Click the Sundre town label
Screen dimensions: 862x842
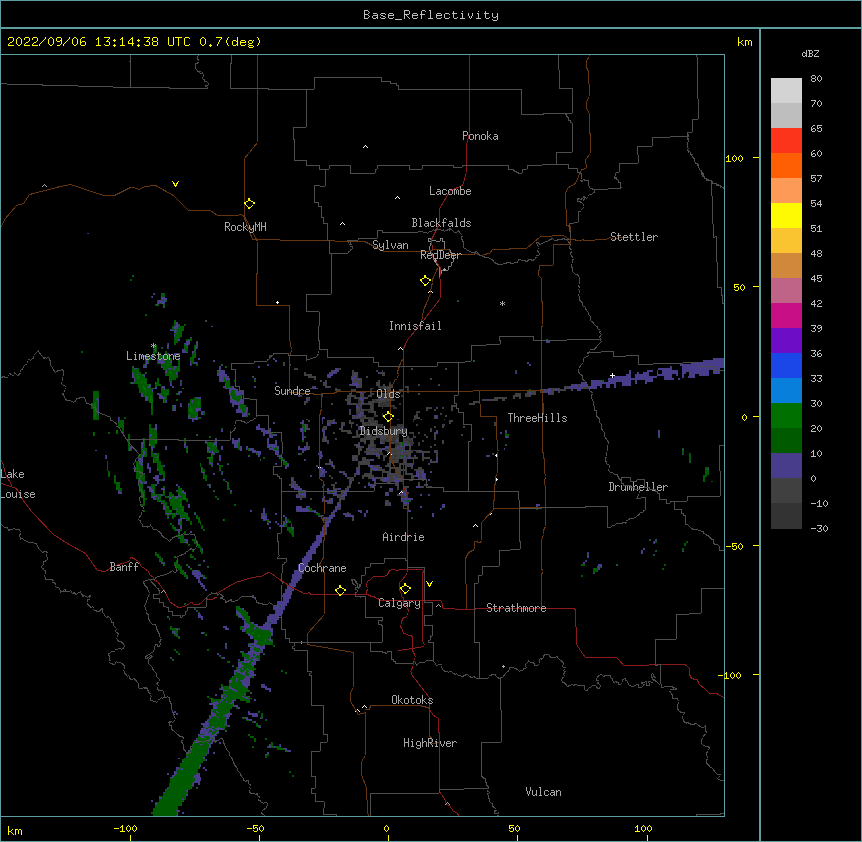tap(292, 391)
